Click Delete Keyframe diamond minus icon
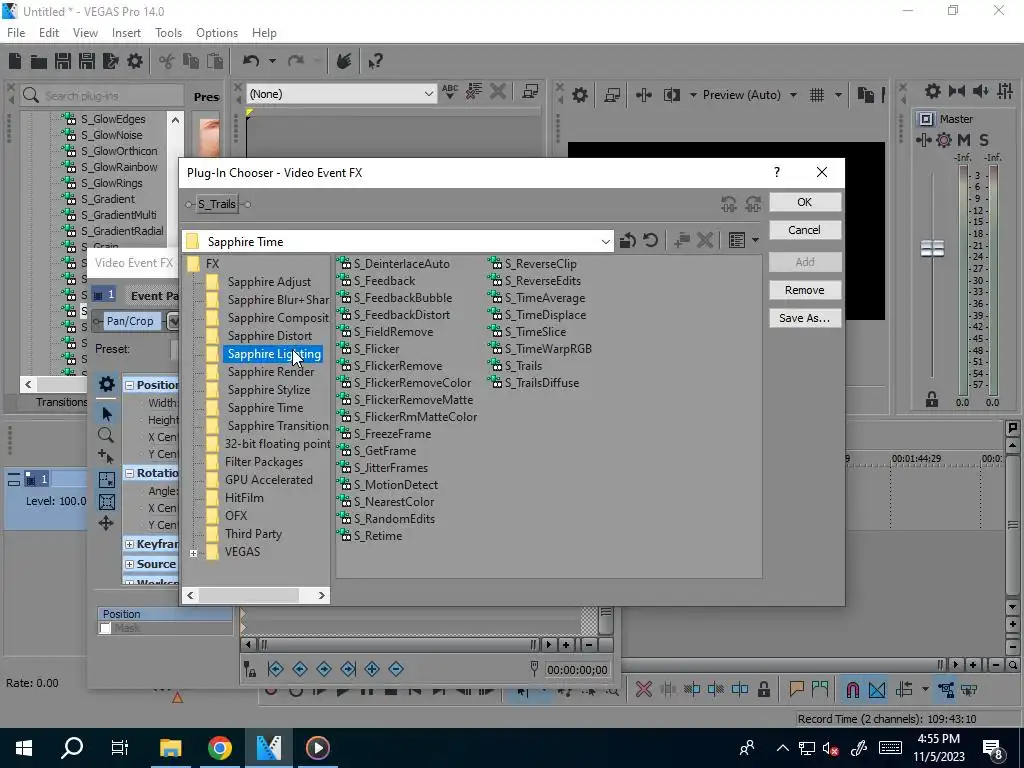Screen dimensions: 1024x768 [396, 669]
